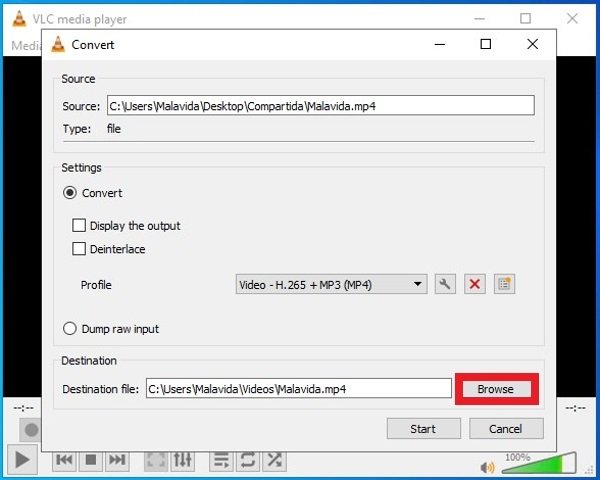Click the Destination file field
This screenshot has height=480, width=600.
[298, 389]
